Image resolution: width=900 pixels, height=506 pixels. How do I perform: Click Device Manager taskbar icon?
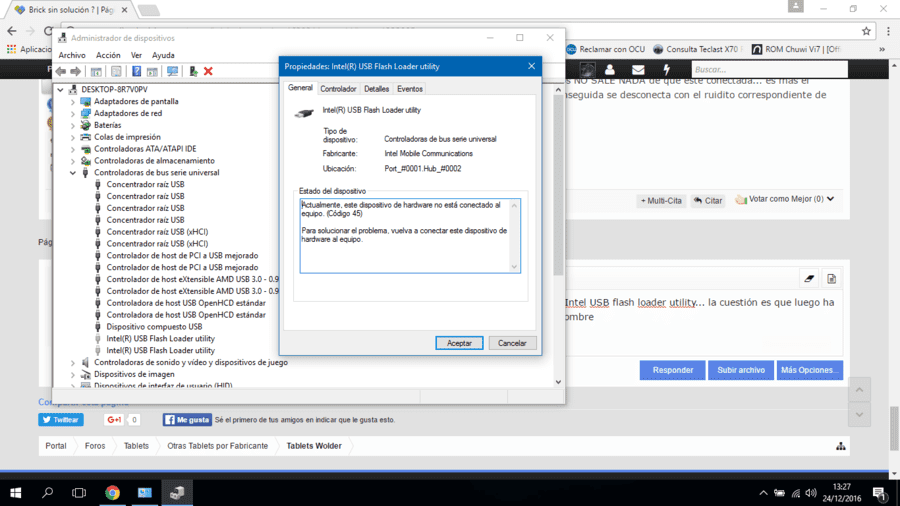click(x=177, y=492)
